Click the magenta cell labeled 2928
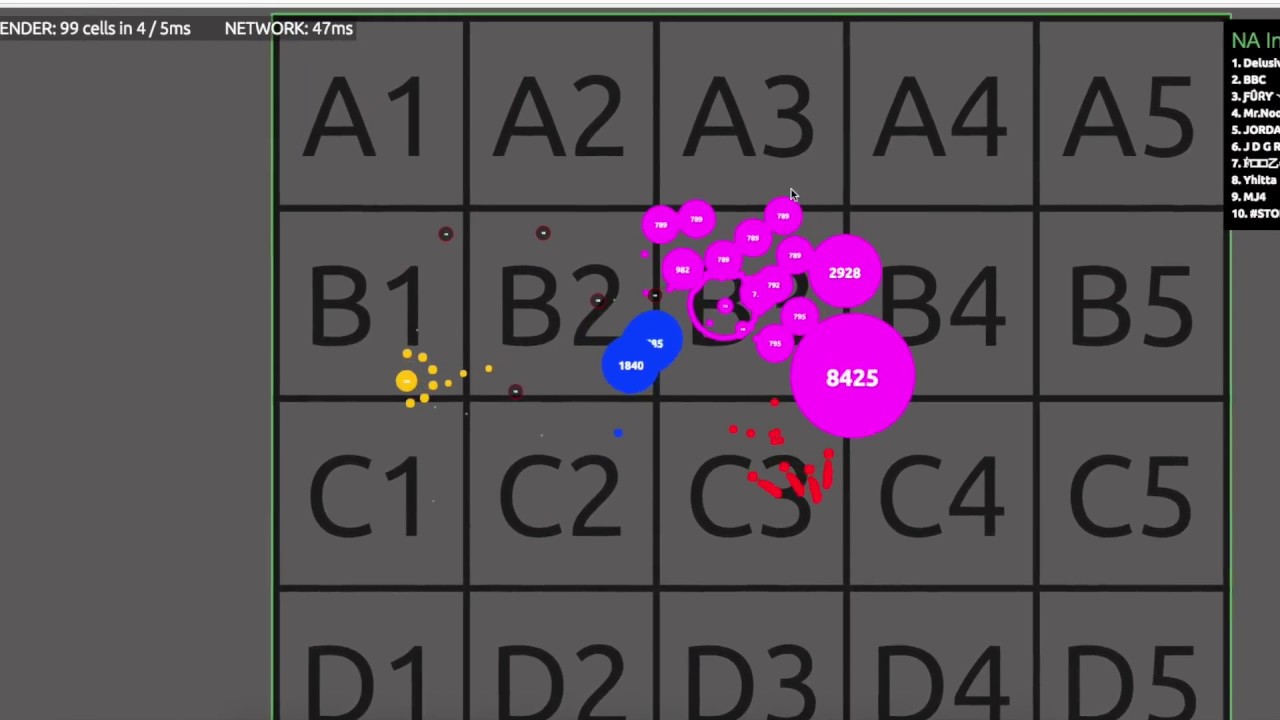The width and height of the screenshot is (1280, 720). coord(844,272)
